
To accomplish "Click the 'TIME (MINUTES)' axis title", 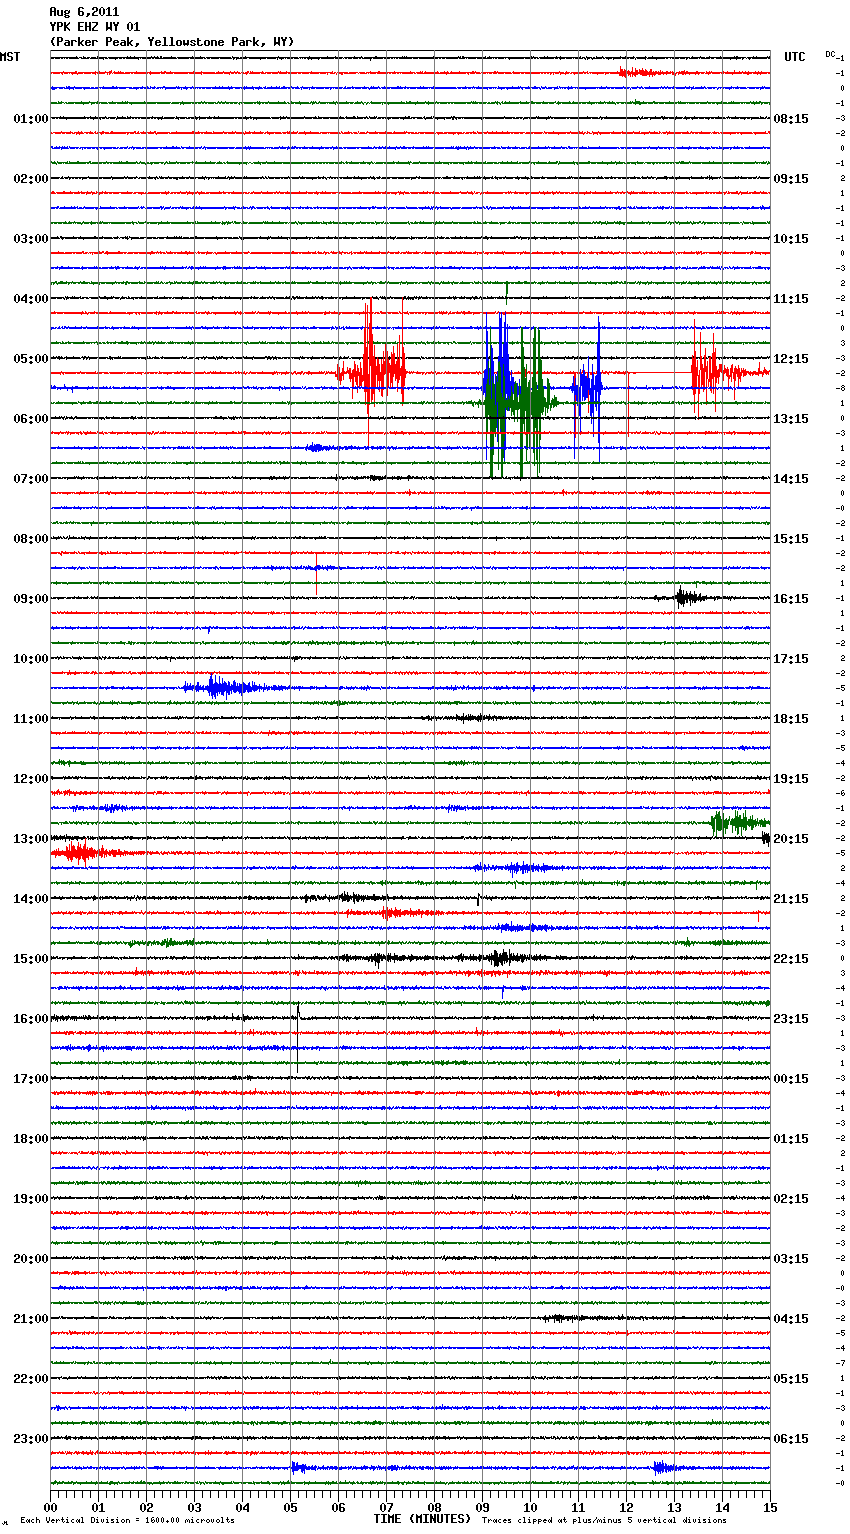I will point(422,1519).
